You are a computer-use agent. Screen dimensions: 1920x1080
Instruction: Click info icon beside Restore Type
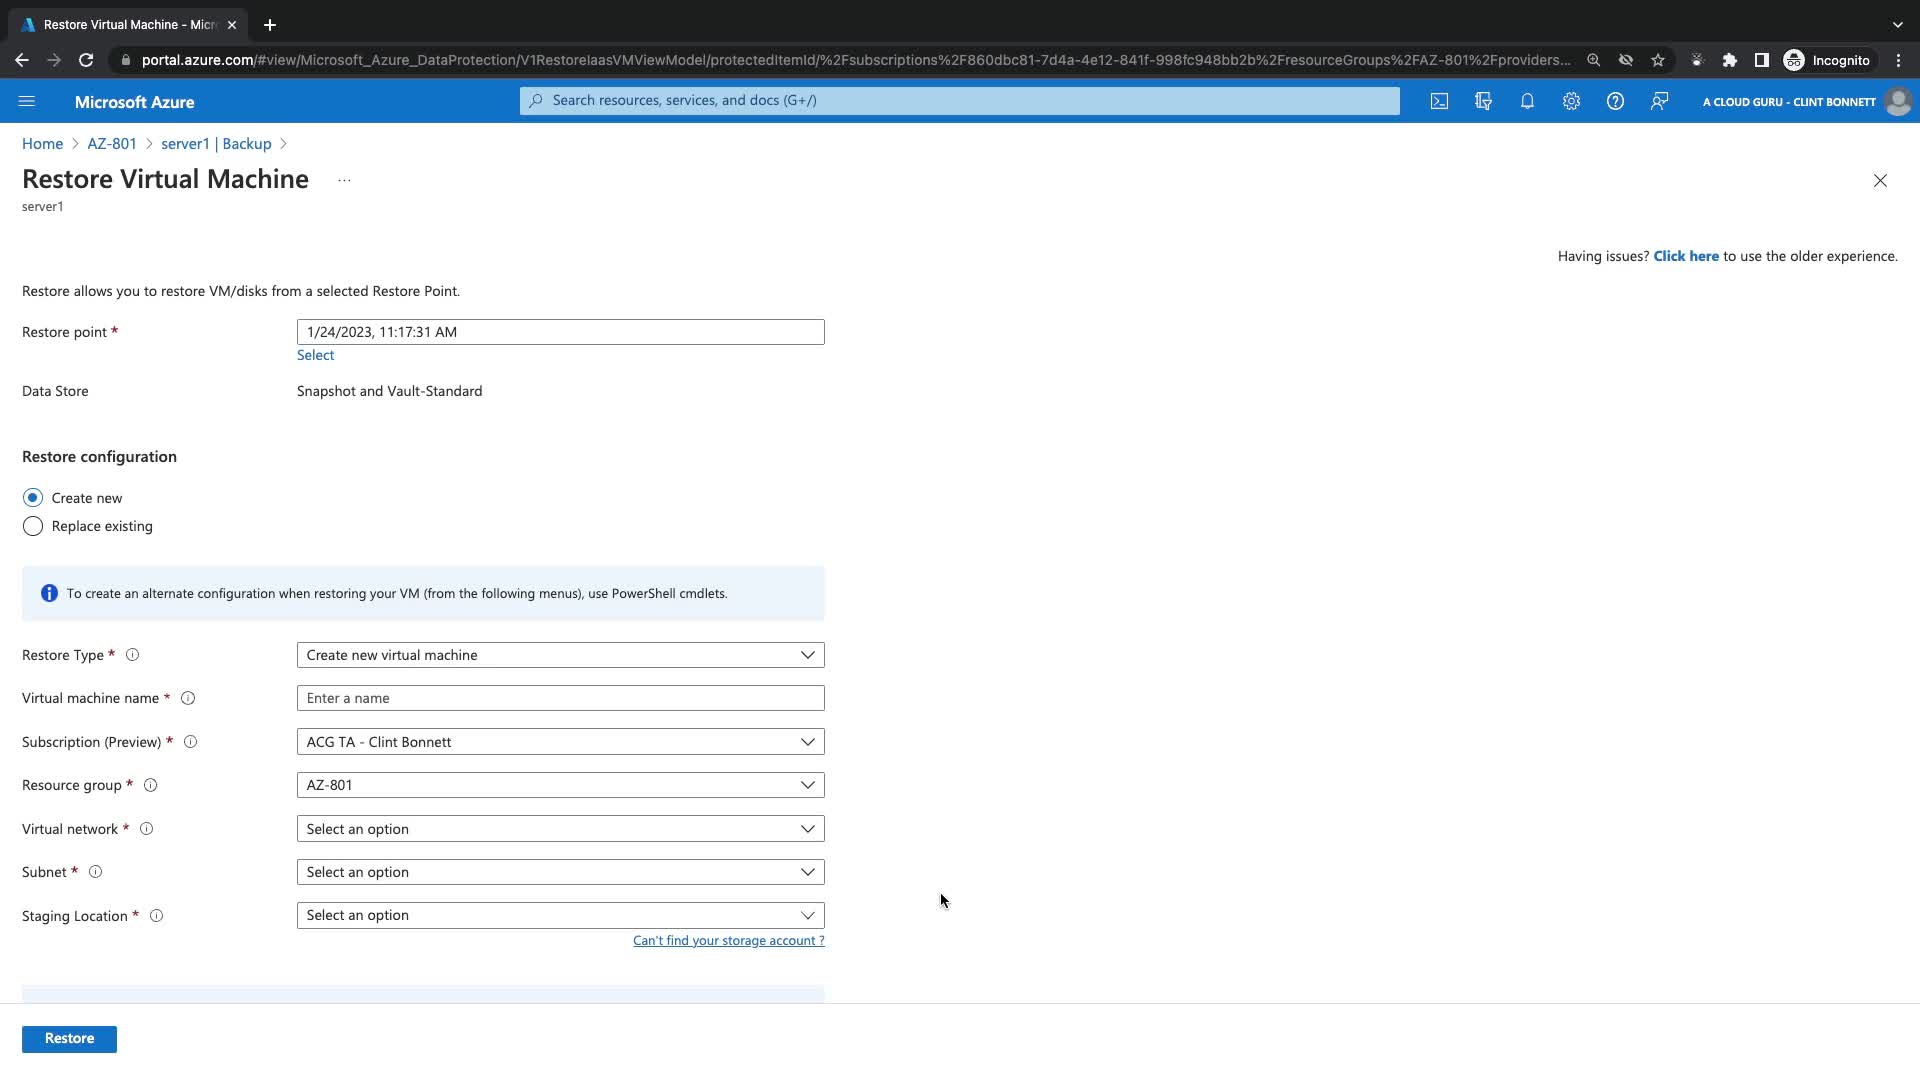click(132, 655)
